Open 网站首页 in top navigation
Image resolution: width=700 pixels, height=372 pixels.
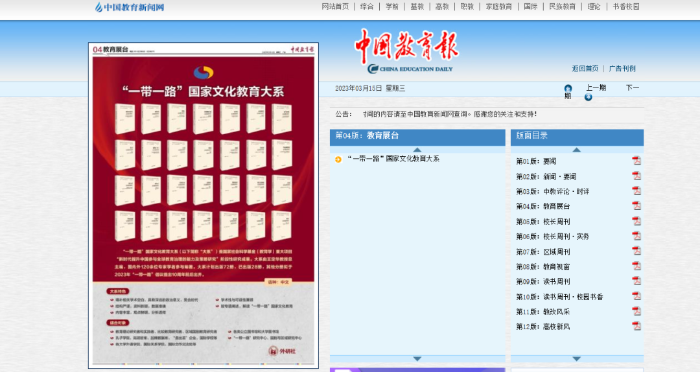point(335,7)
